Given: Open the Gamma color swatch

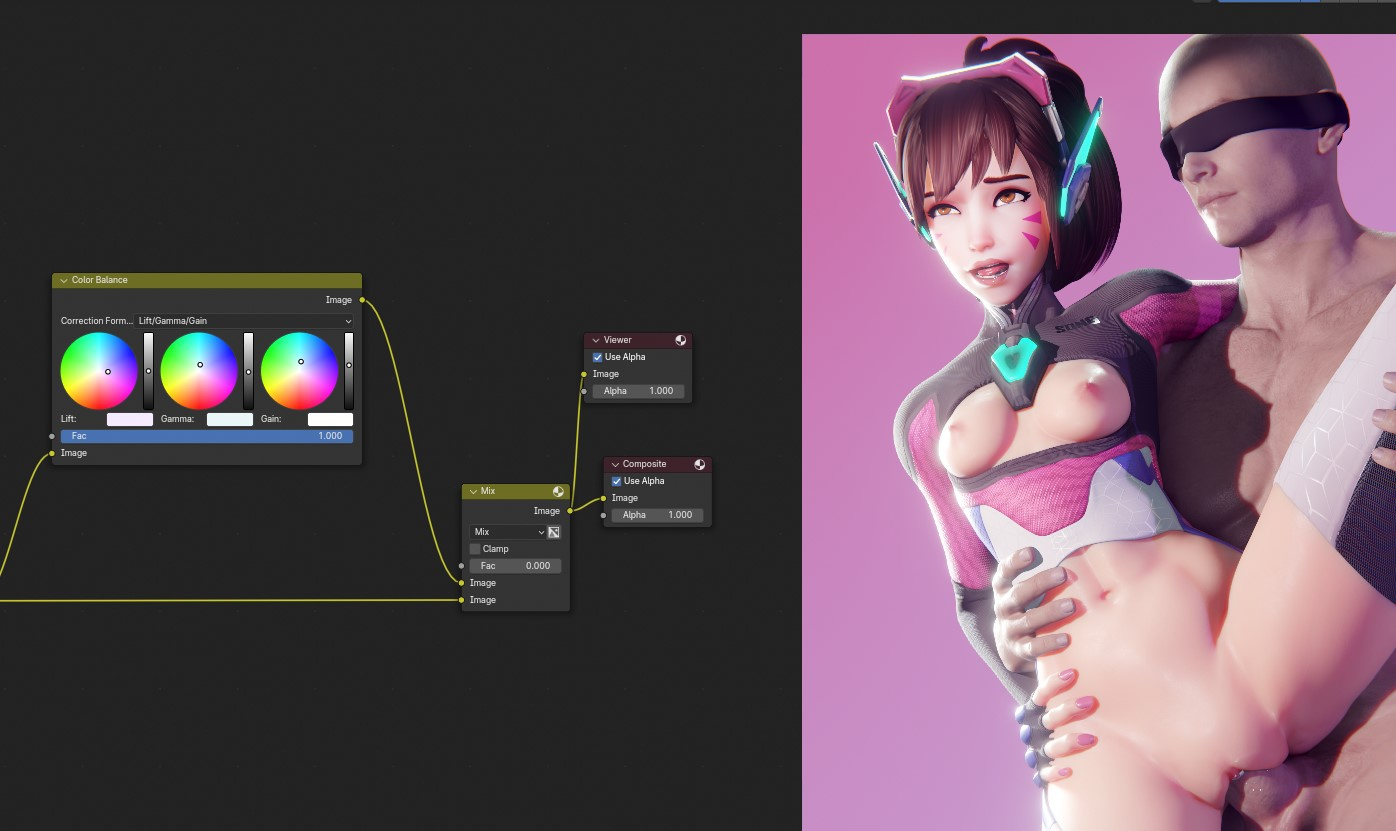Looking at the screenshot, I should pos(230,419).
